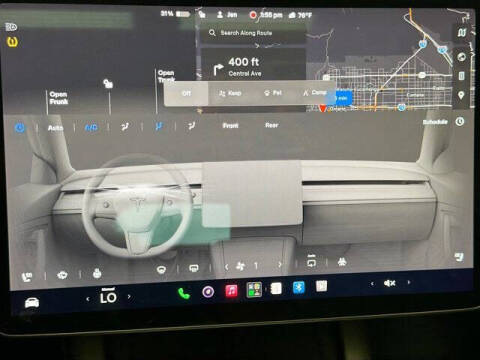Turn off climate with the power icon
The image size is (480, 360).
(20, 128)
